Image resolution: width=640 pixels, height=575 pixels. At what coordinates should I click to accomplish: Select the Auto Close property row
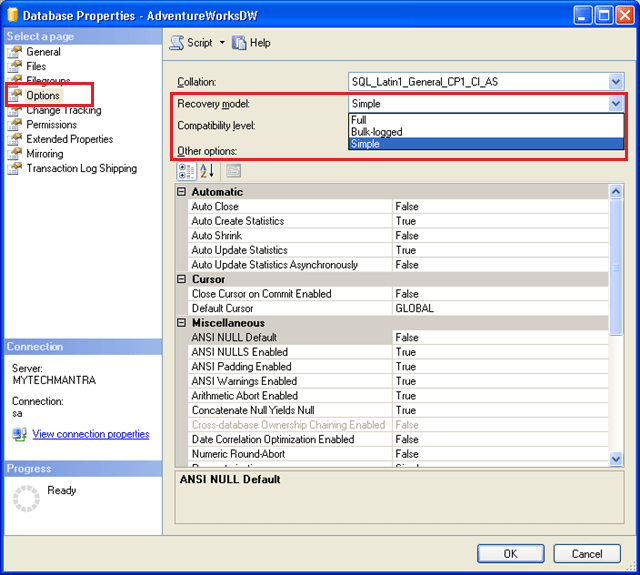click(398, 206)
